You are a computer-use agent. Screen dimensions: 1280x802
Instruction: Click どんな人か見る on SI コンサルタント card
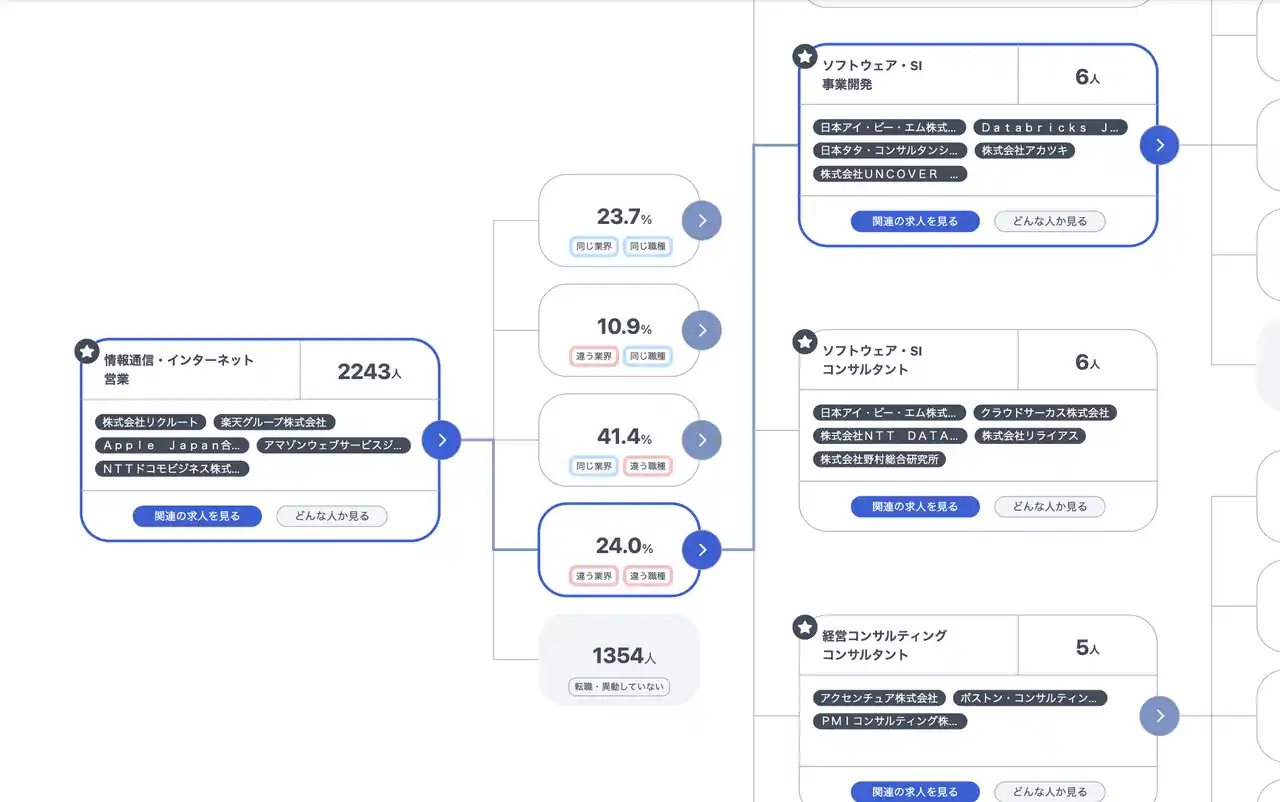pyautogui.click(x=1049, y=507)
